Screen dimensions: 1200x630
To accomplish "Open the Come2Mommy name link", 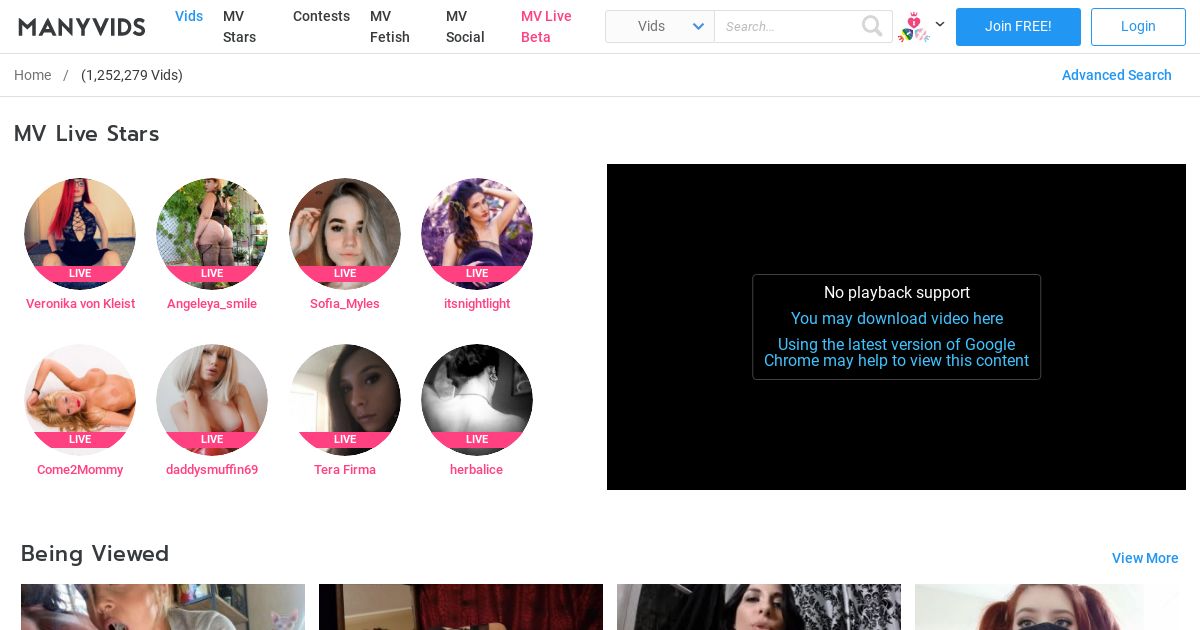I will (80, 470).
